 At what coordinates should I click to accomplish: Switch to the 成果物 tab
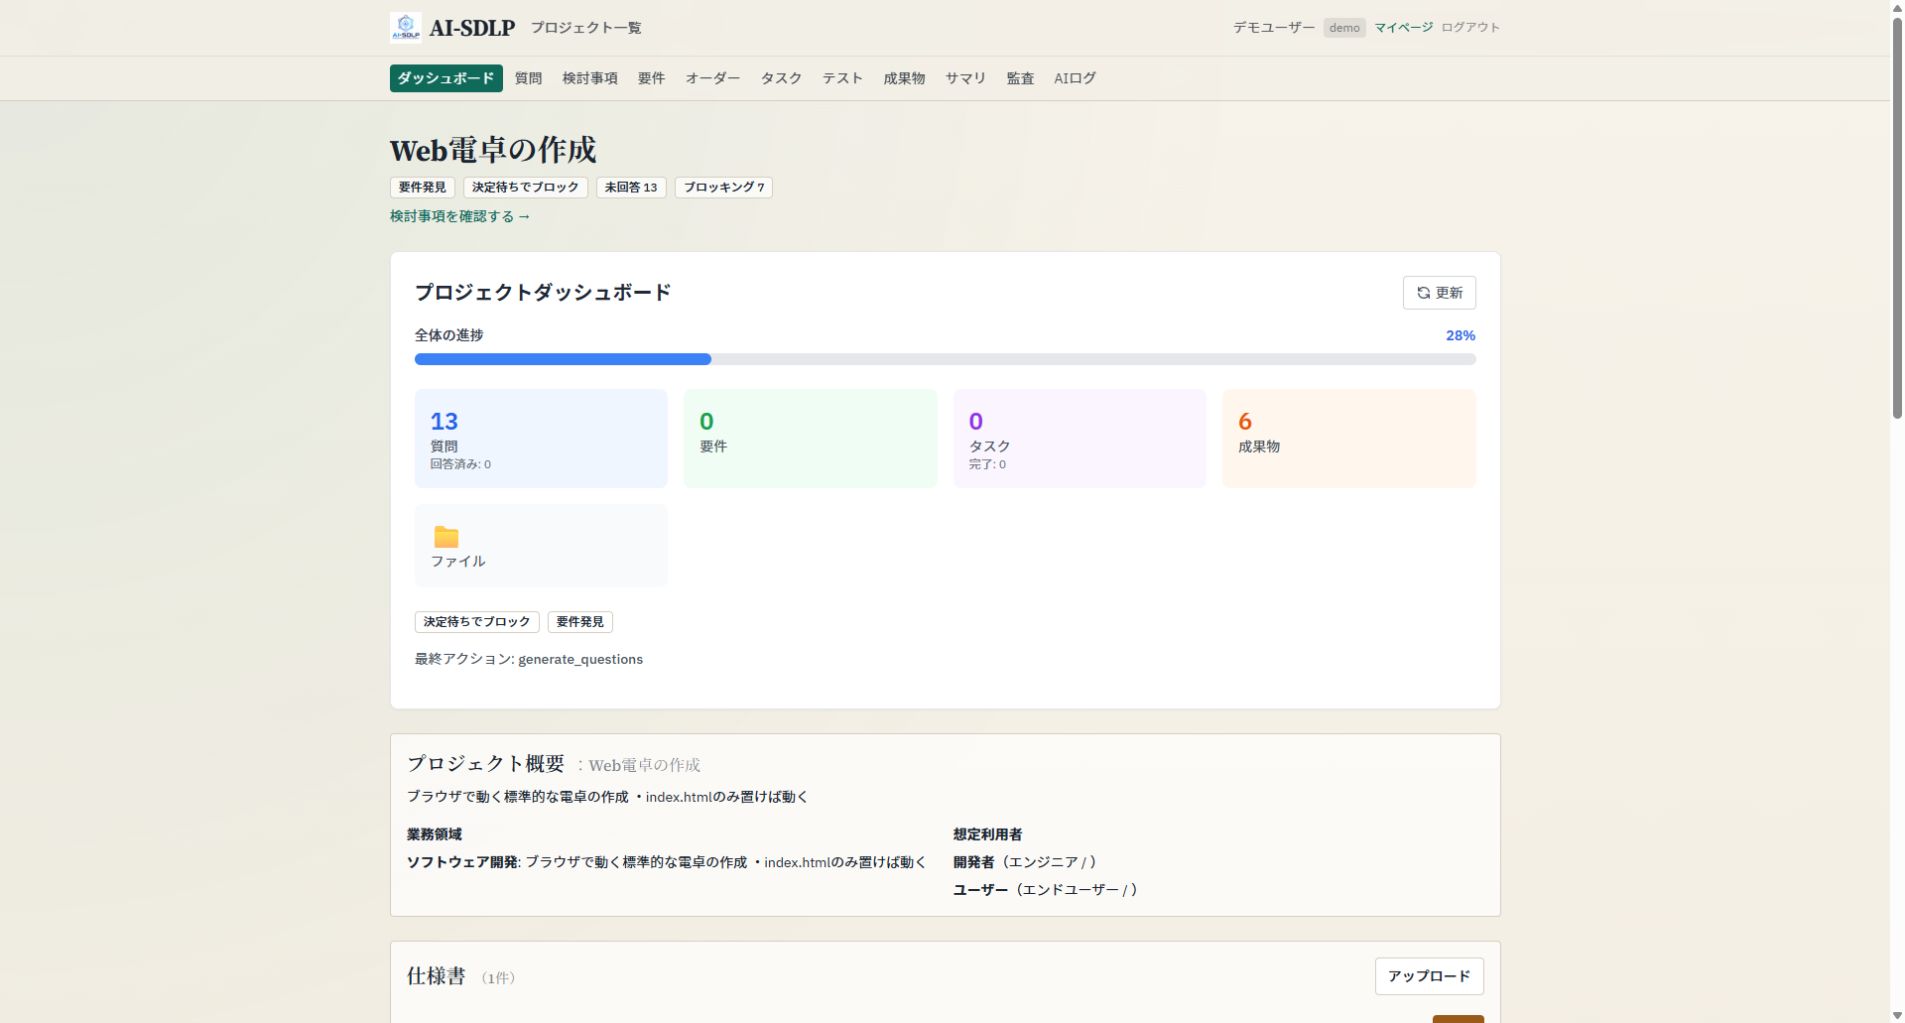coord(904,78)
